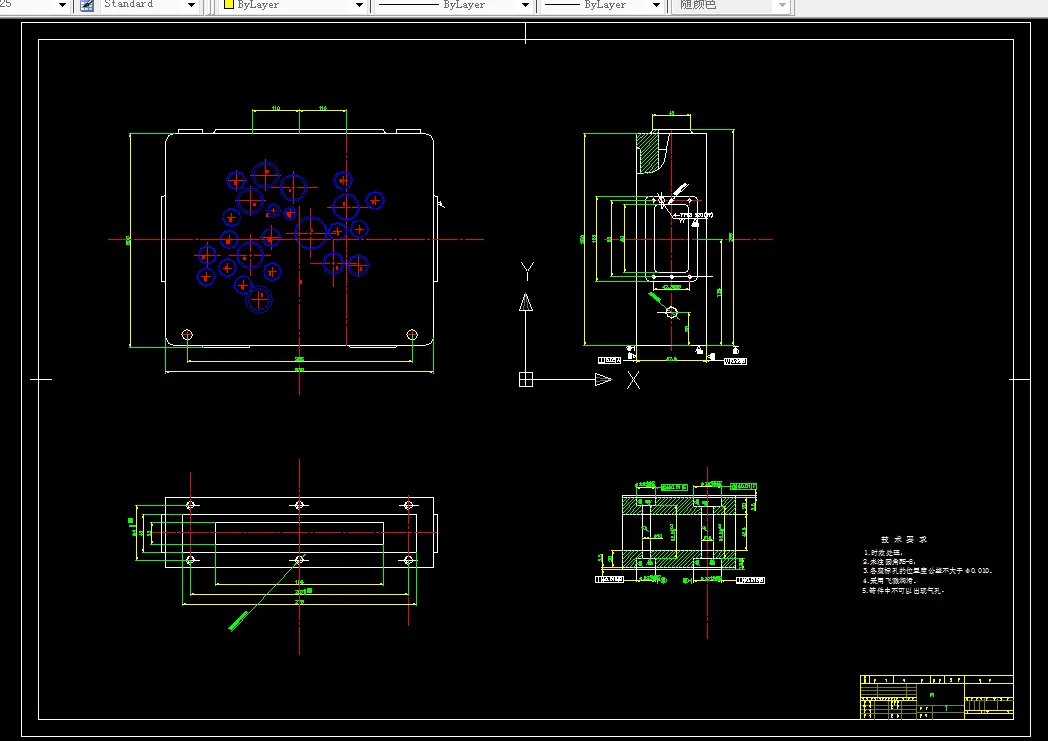Viewport: 1048px width, 741px height.
Task: Open the ByLayer color control dropdown
Action: 294,5
